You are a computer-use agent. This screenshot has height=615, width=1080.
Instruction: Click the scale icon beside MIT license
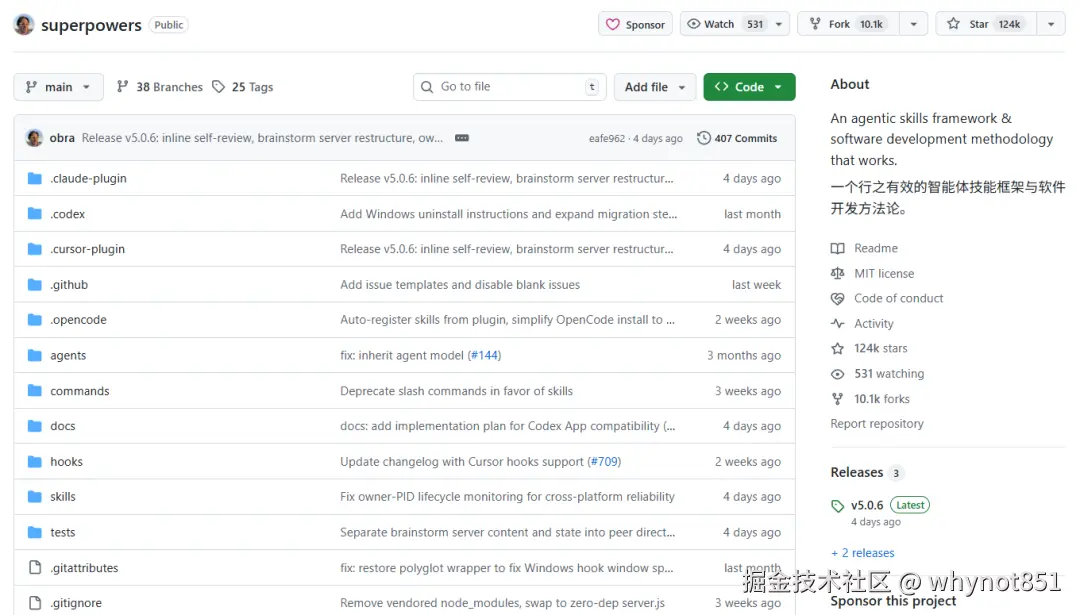838,273
